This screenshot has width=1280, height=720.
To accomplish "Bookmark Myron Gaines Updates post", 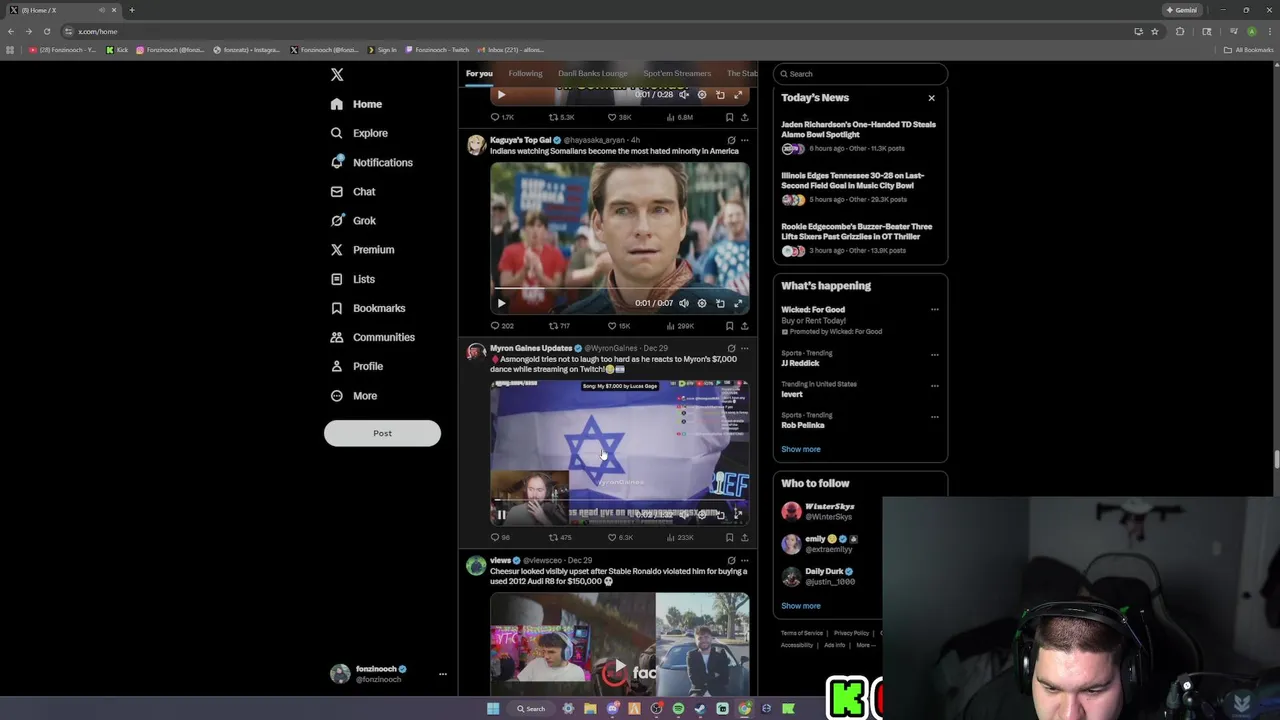I will [x=730, y=538].
